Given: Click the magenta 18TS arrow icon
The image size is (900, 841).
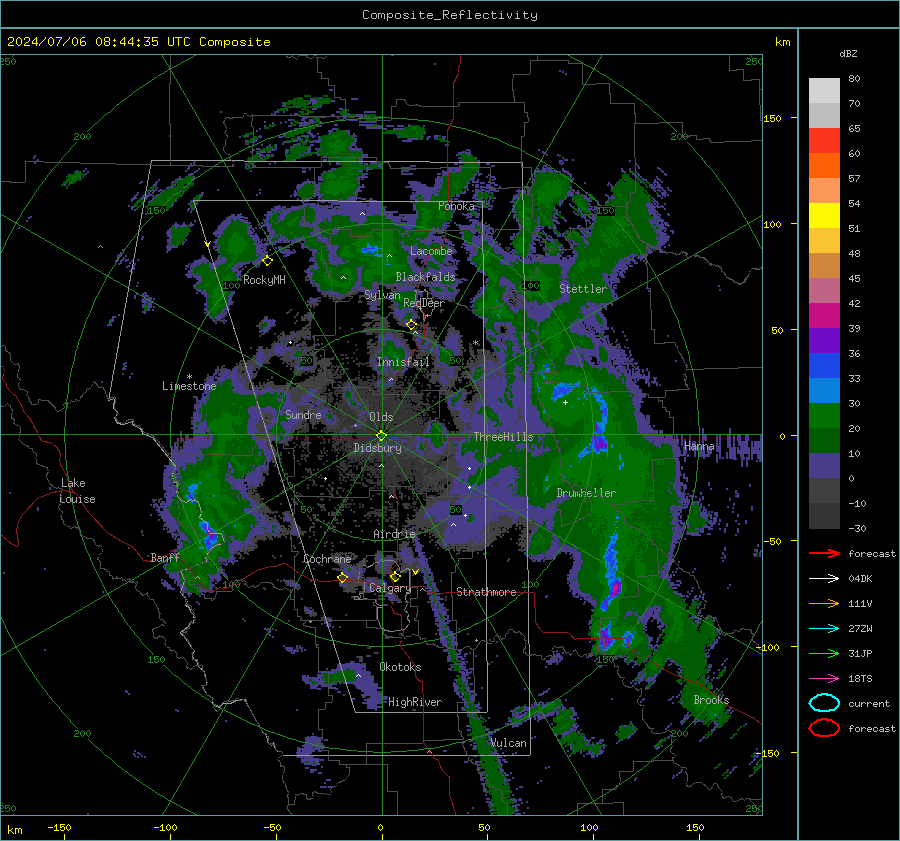Looking at the screenshot, I should (824, 679).
